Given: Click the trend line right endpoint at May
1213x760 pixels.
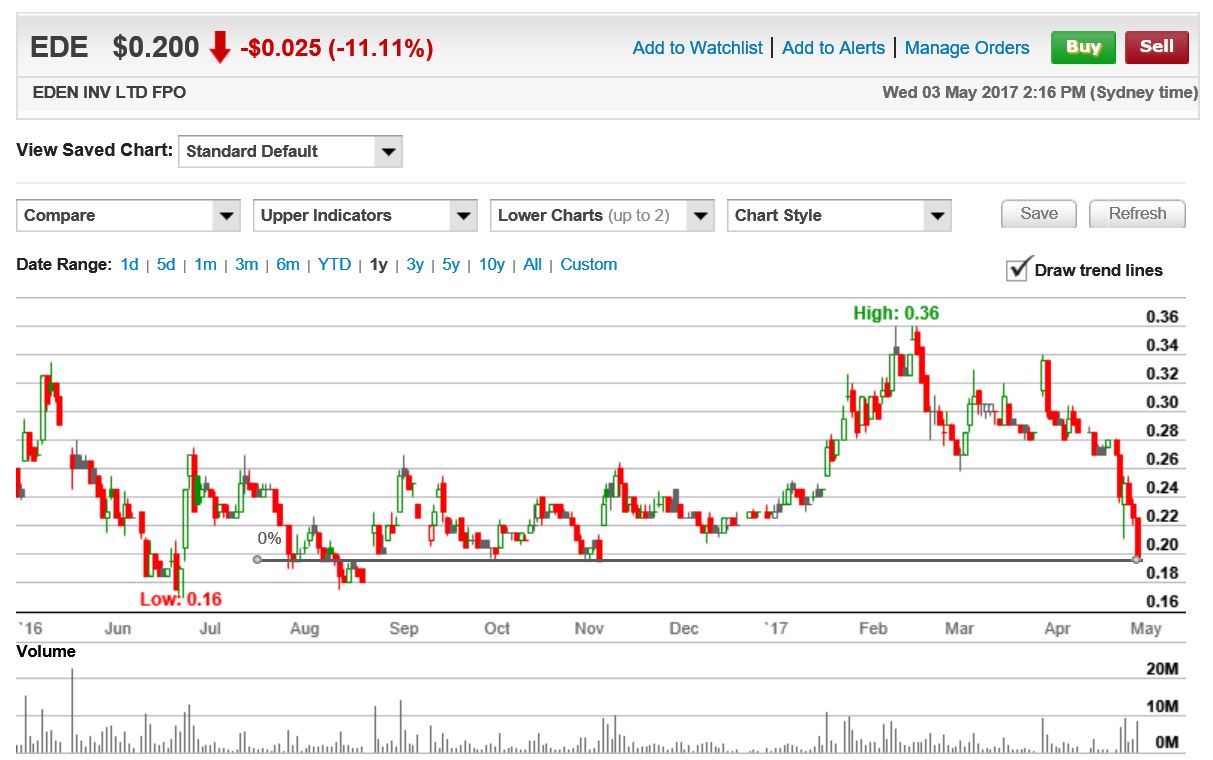Looking at the screenshot, I should pyautogui.click(x=1137, y=560).
